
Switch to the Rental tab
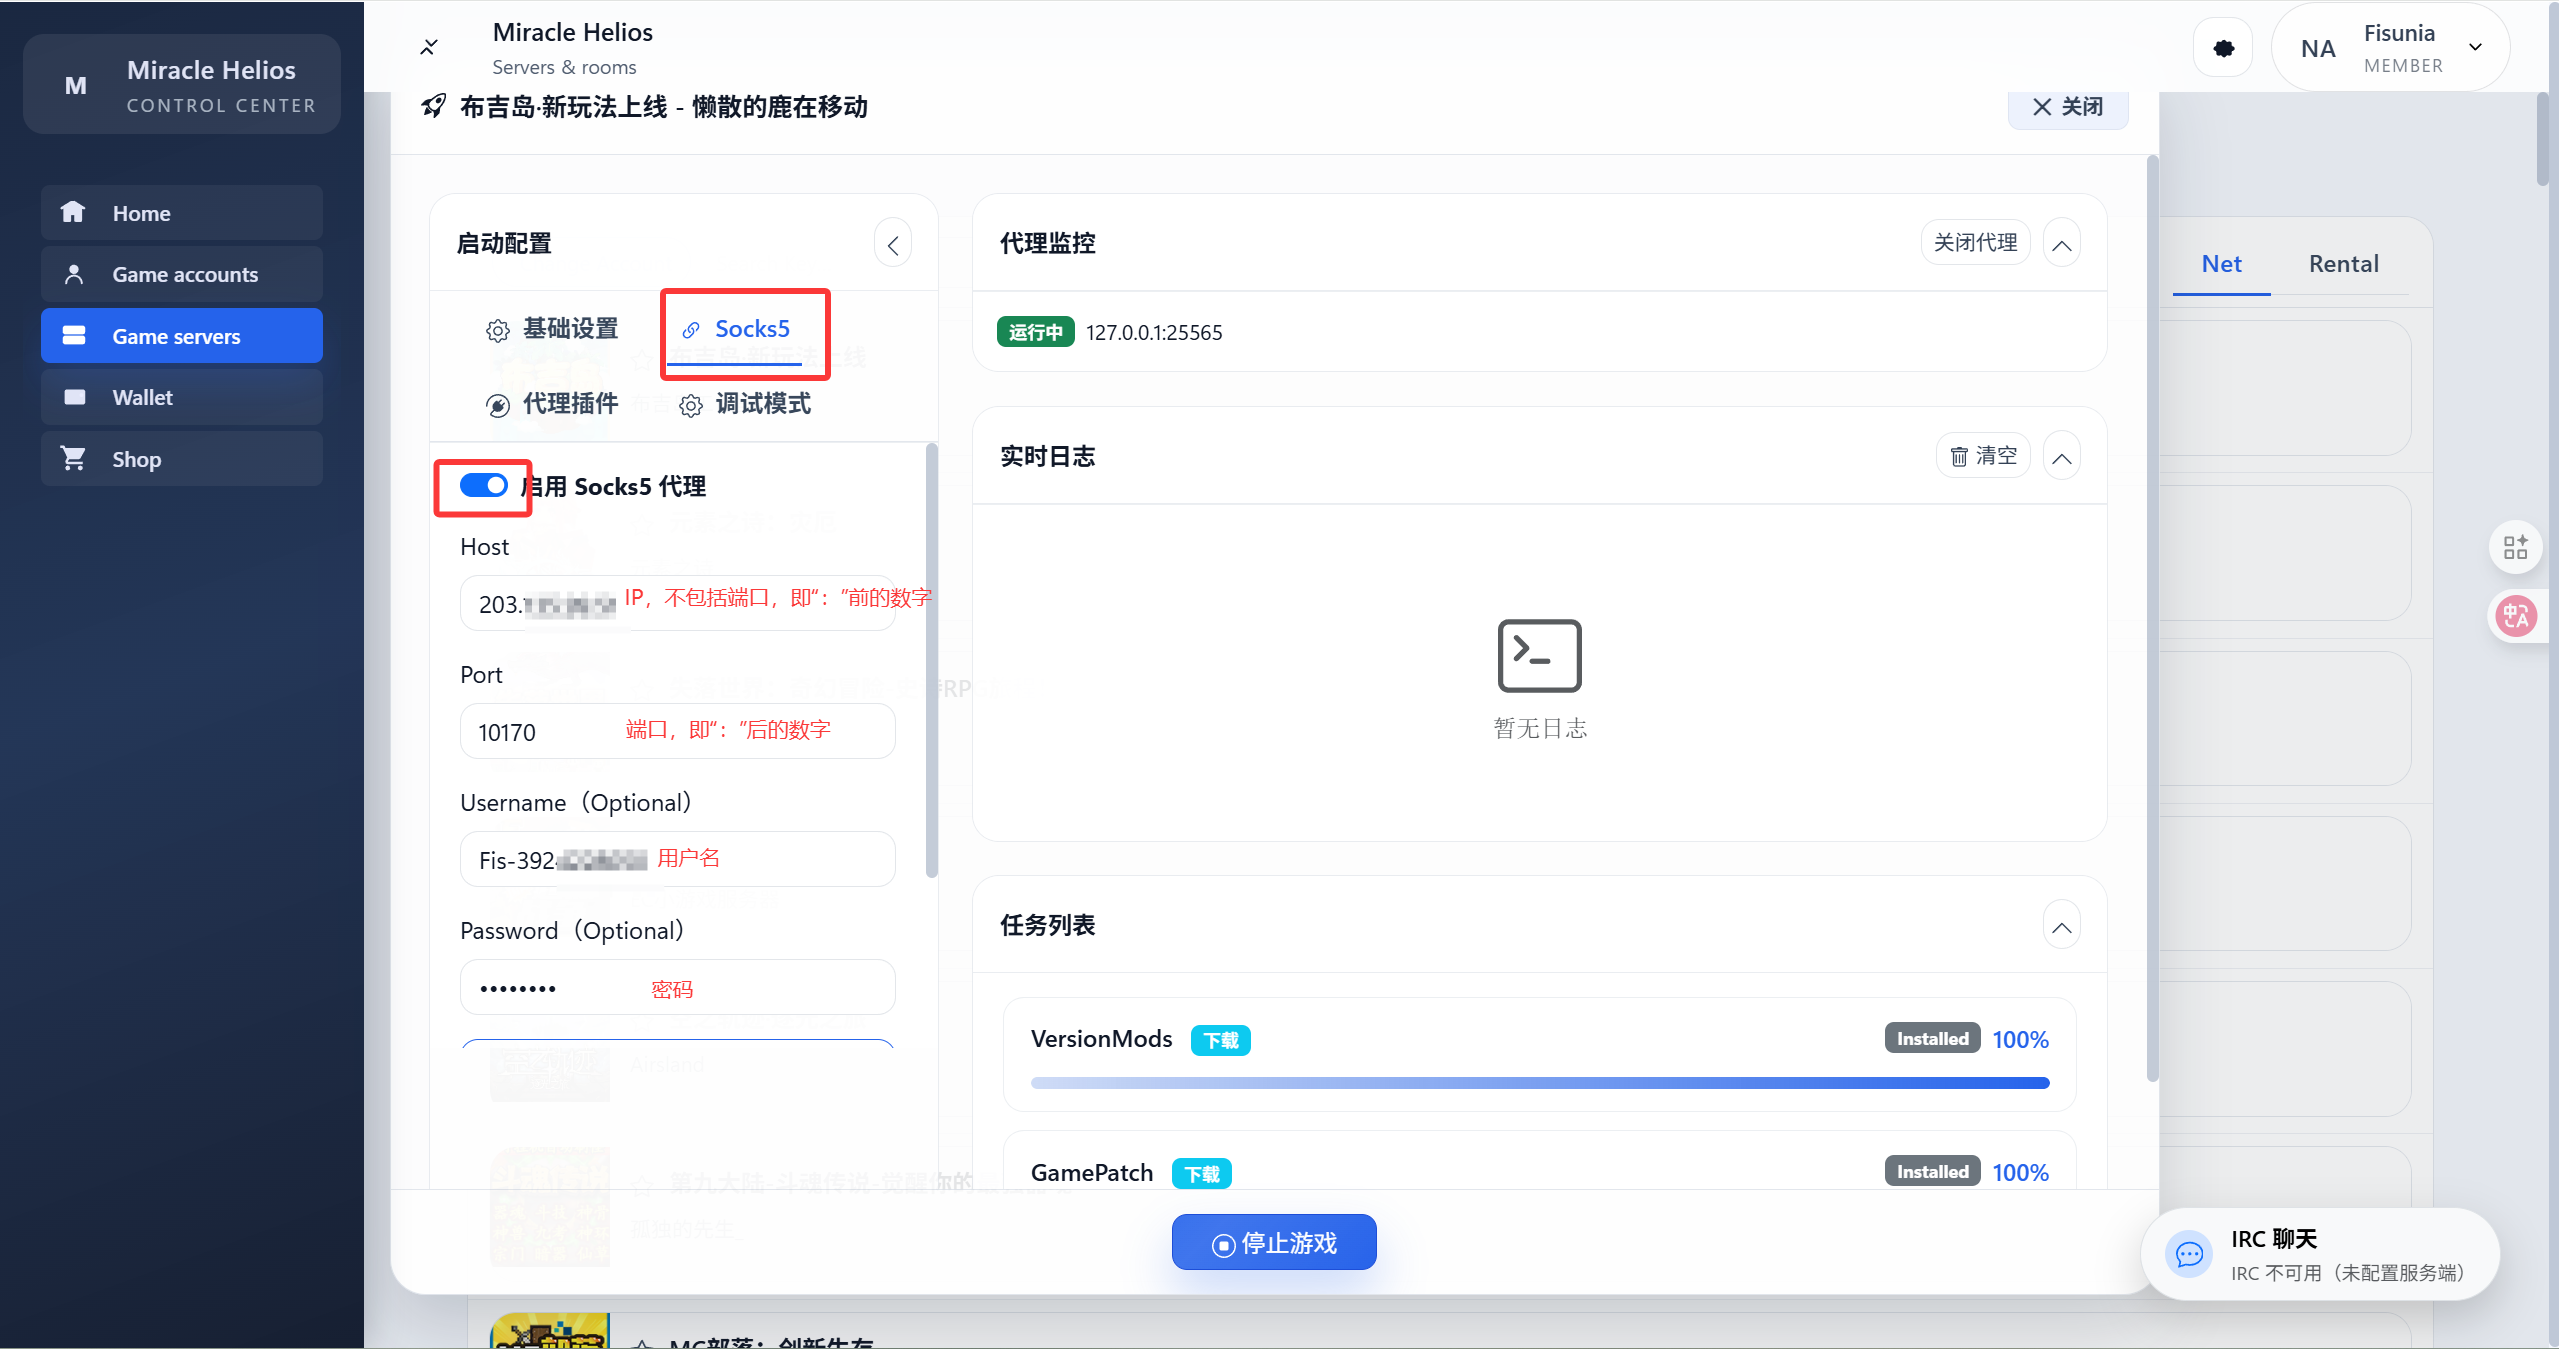coord(2343,263)
